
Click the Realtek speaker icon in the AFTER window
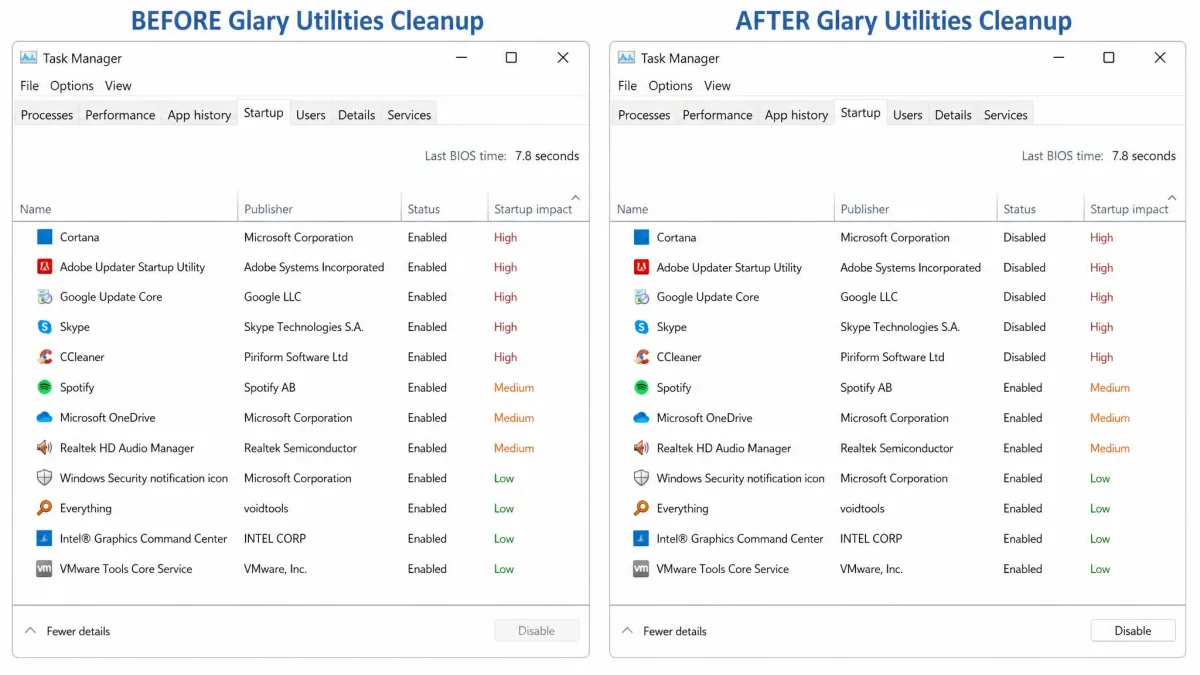point(641,448)
